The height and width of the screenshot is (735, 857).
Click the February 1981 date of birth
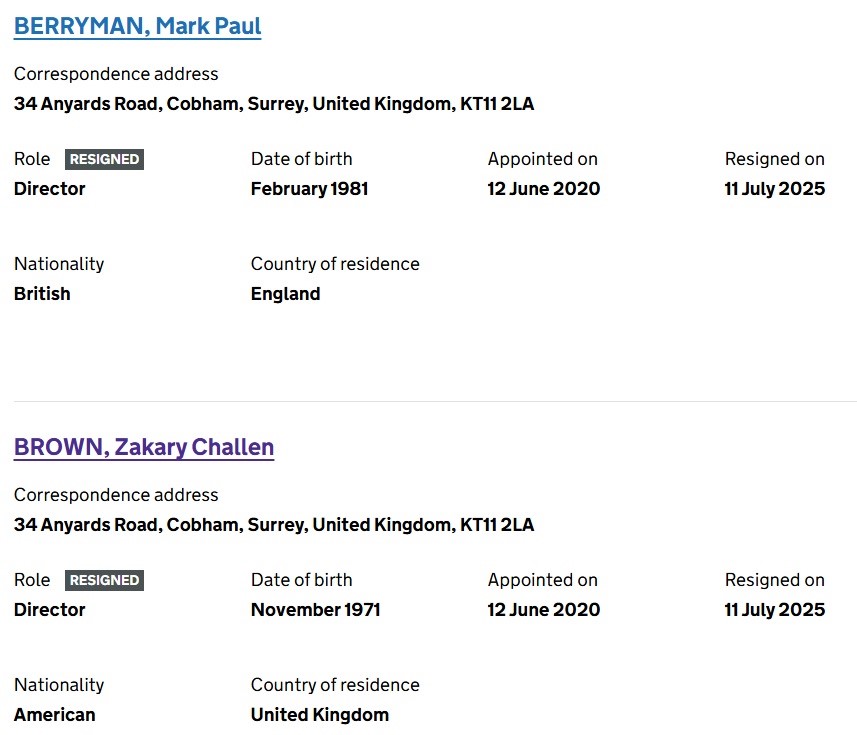[309, 189]
